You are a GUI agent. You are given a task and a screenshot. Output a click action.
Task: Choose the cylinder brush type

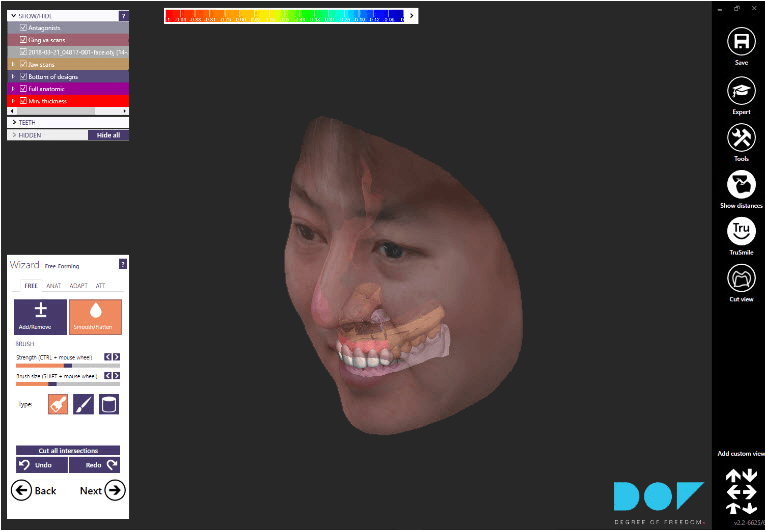coord(108,404)
